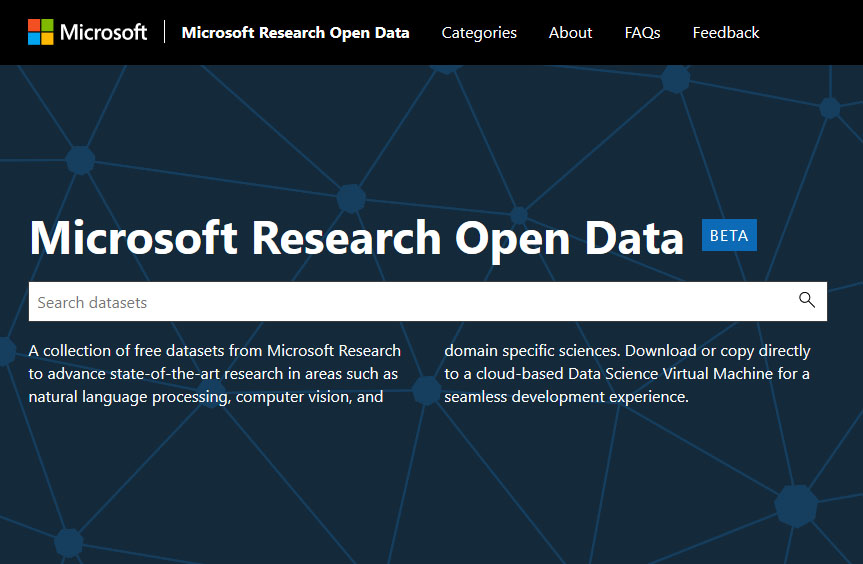Click the BETA badge beside the title
863x564 pixels.
pos(729,235)
